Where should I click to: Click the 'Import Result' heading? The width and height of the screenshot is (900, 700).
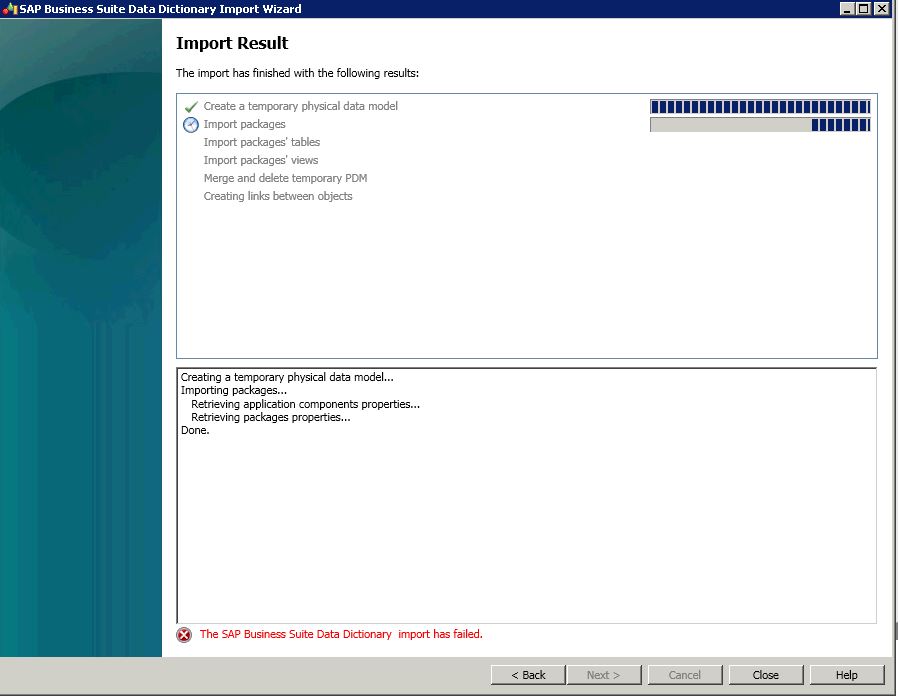click(x=232, y=43)
